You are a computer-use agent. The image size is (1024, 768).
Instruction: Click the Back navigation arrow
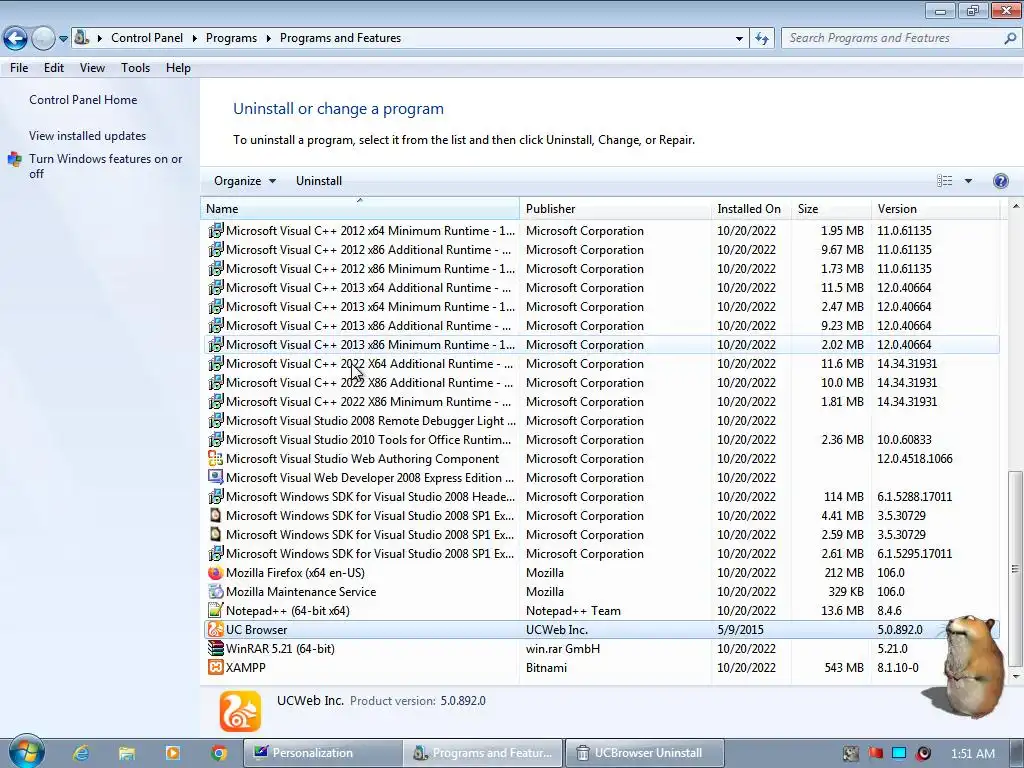(16, 38)
